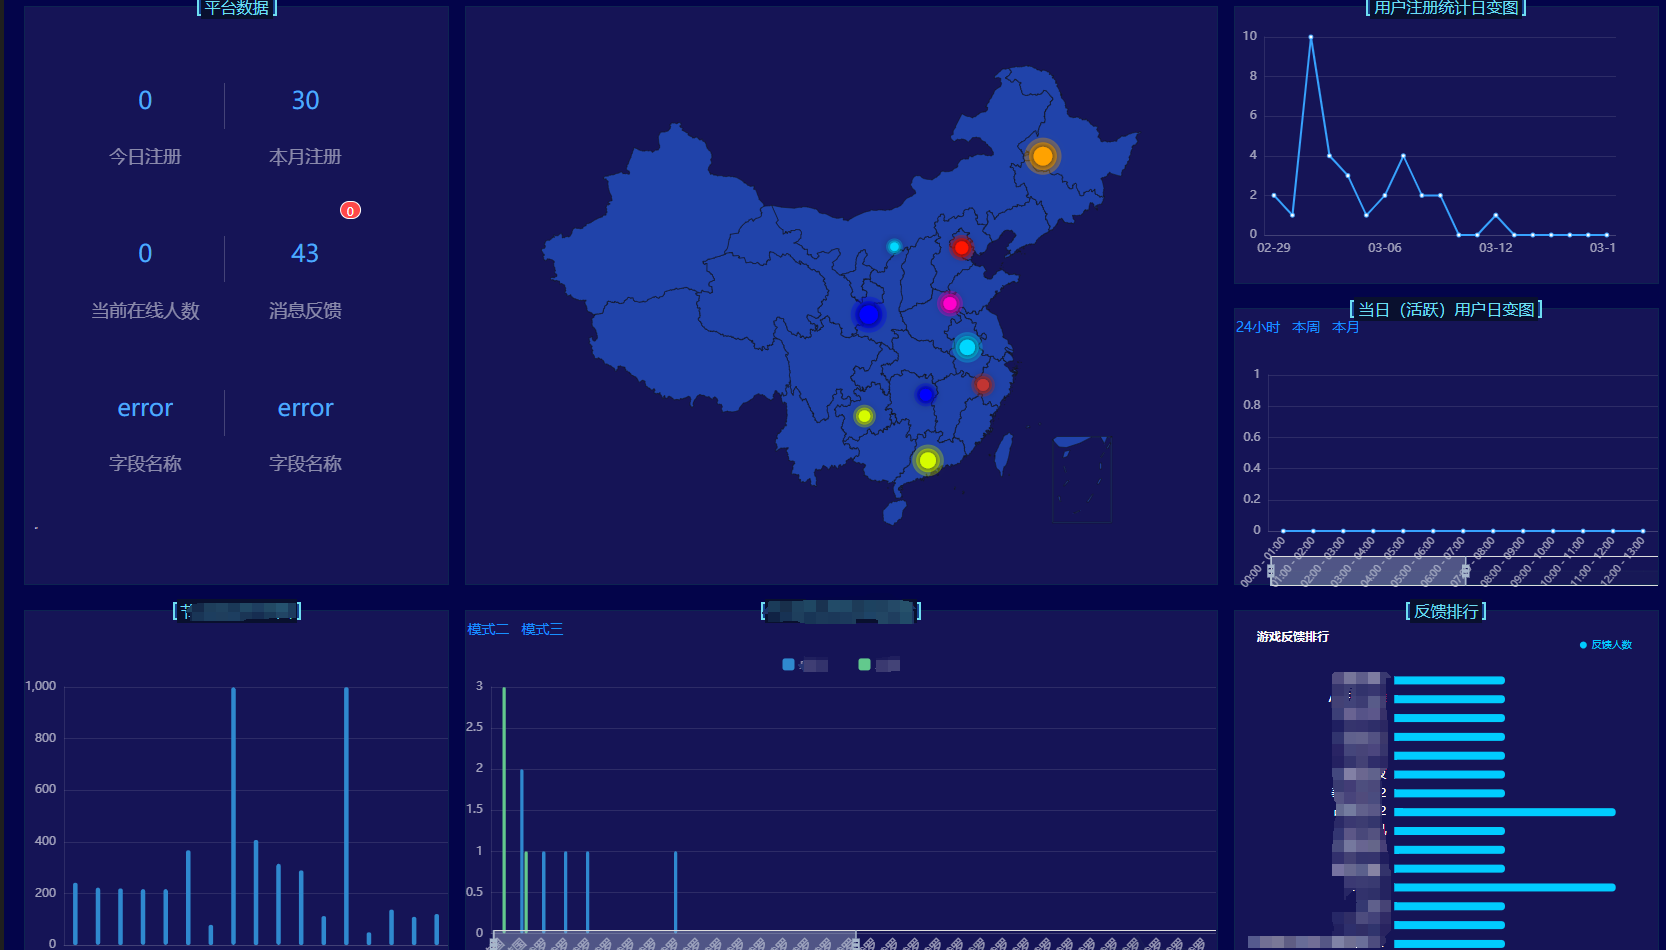Click the yellow marker in Guizhou

click(864, 416)
